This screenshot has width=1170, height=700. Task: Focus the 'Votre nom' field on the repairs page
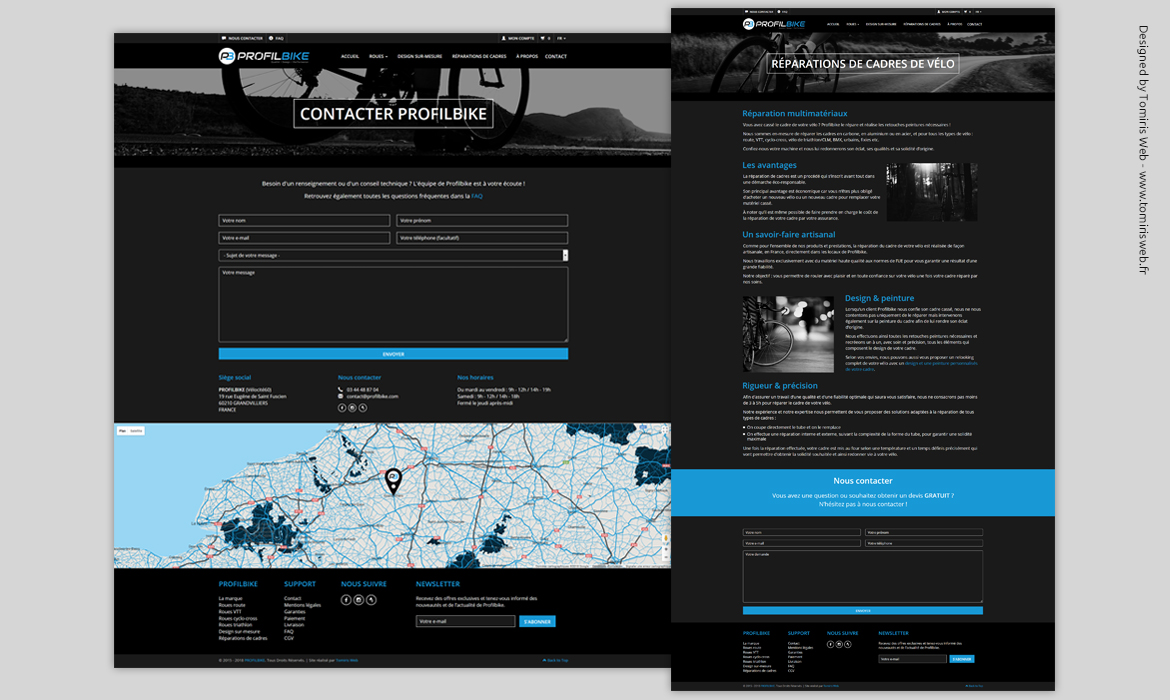pos(801,532)
